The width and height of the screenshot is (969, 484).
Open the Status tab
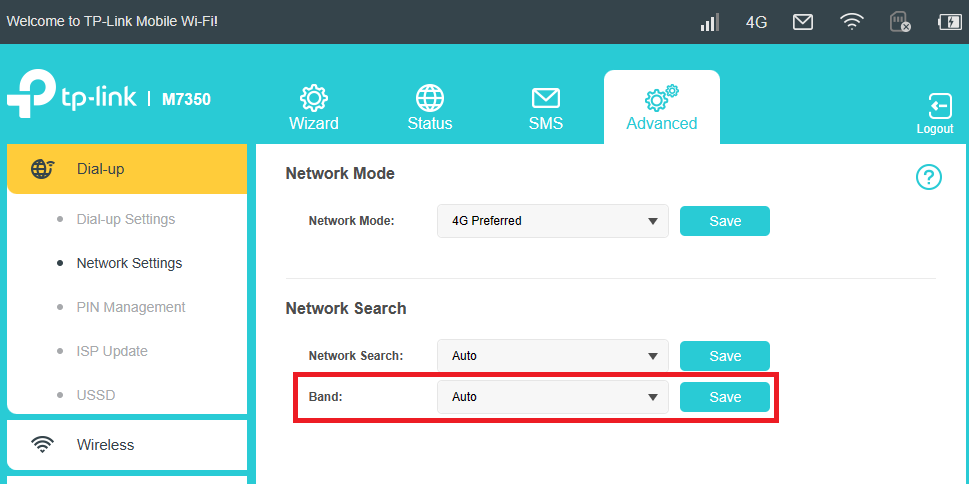click(429, 107)
